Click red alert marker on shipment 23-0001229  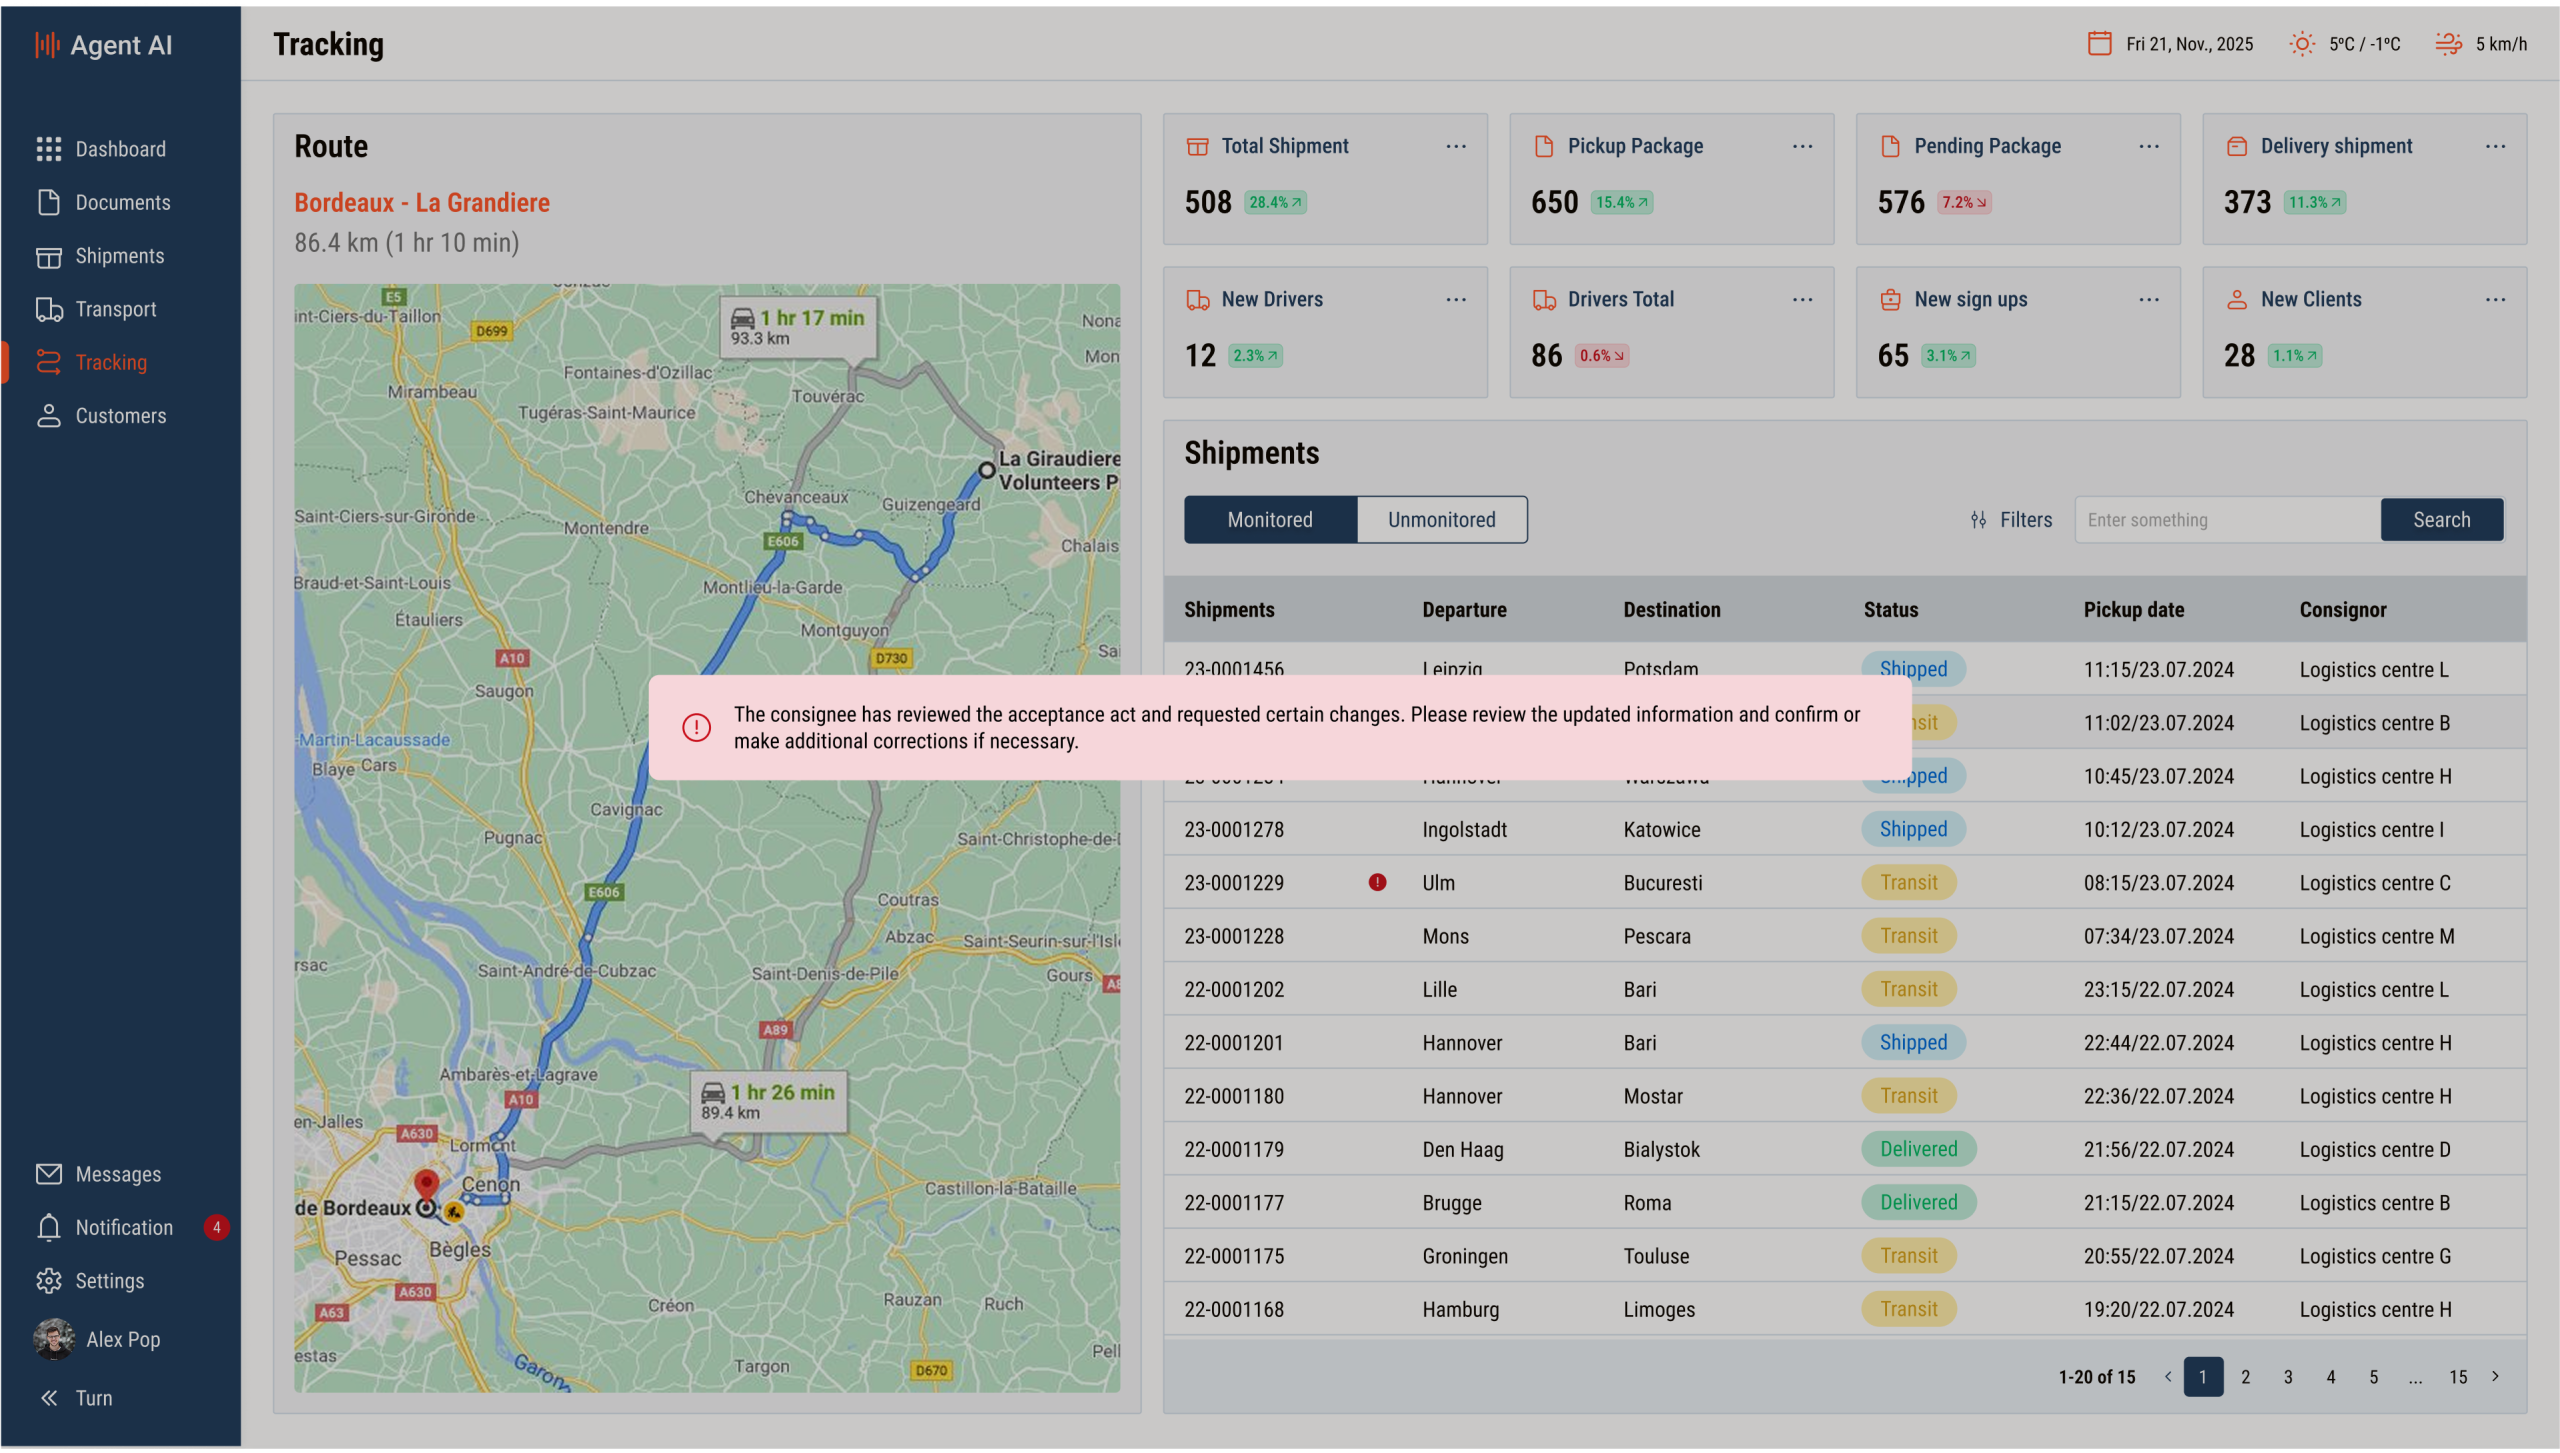1377,882
